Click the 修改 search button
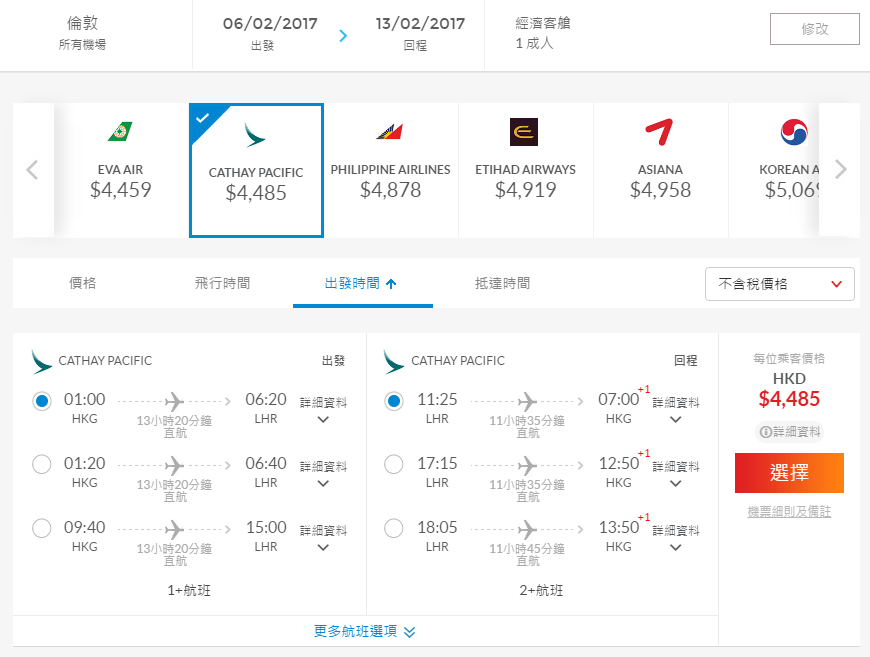The image size is (870, 657). 815,29
